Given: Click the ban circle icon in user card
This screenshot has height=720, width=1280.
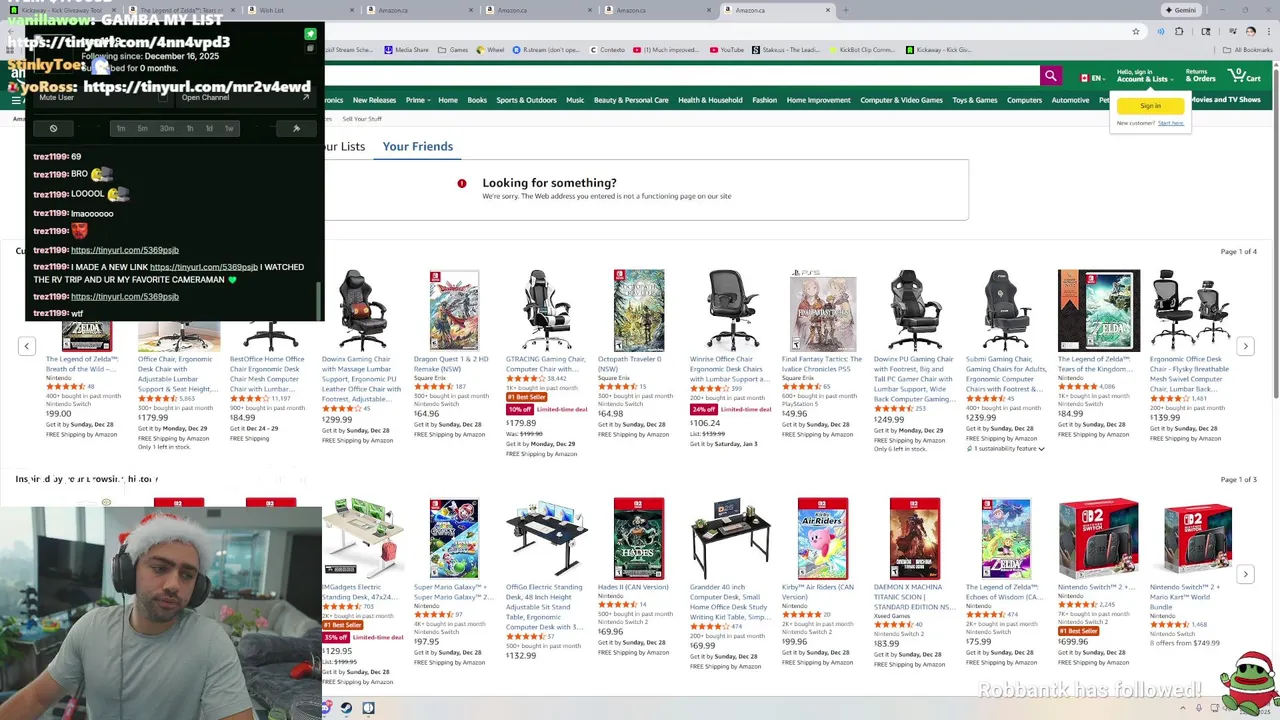Looking at the screenshot, I should 53,128.
